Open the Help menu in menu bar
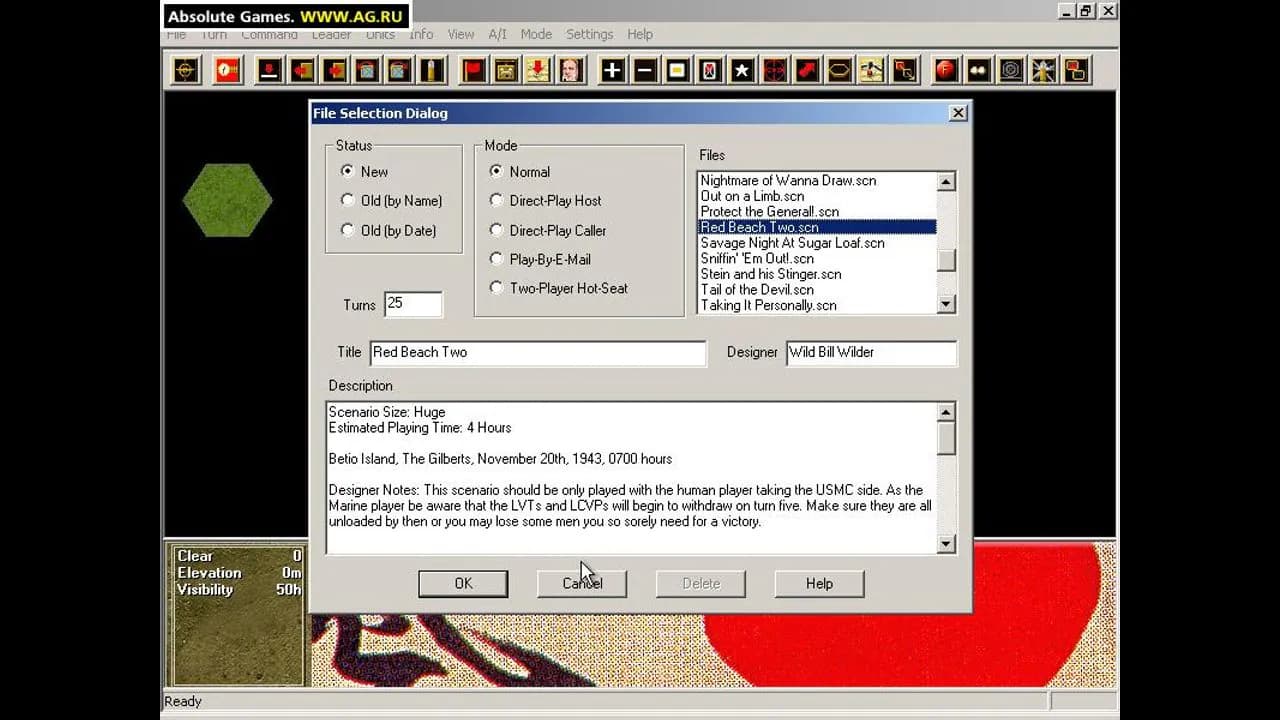This screenshot has height=720, width=1280. click(x=640, y=34)
